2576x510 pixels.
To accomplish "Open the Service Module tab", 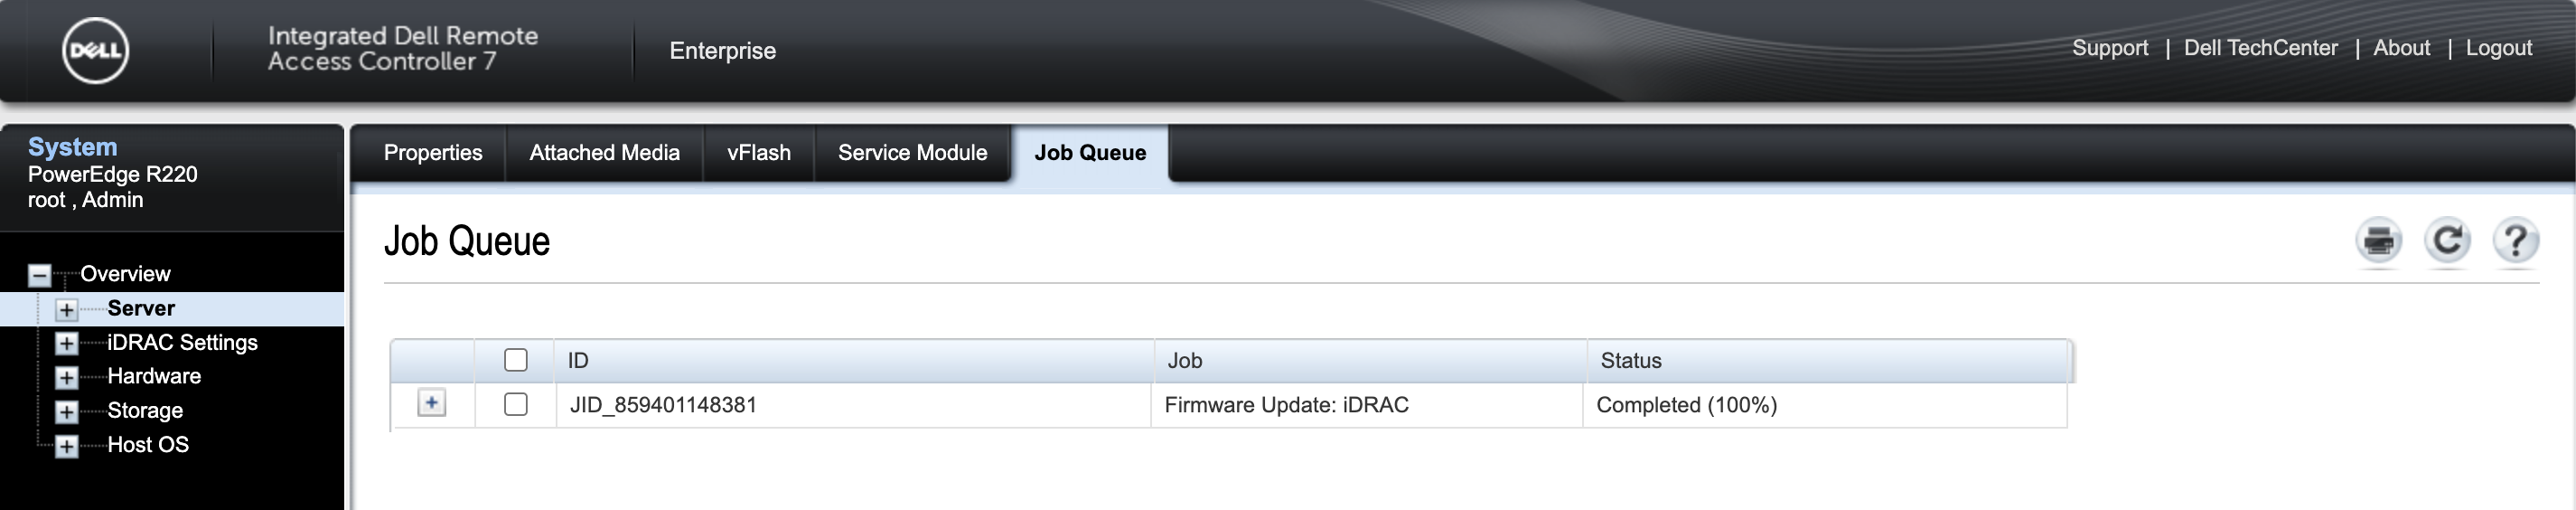I will (912, 153).
